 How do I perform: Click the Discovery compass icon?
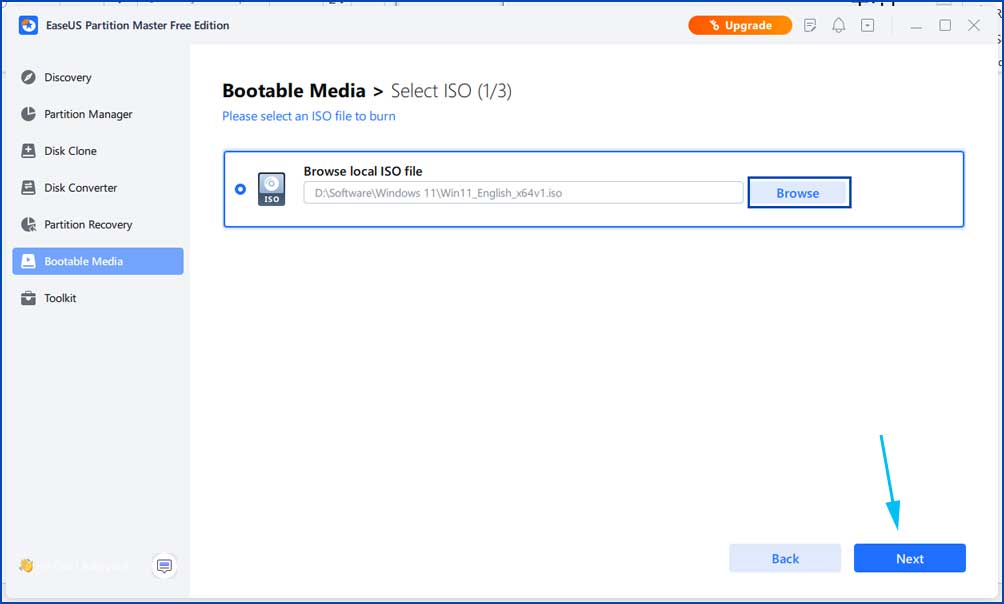pos(28,78)
